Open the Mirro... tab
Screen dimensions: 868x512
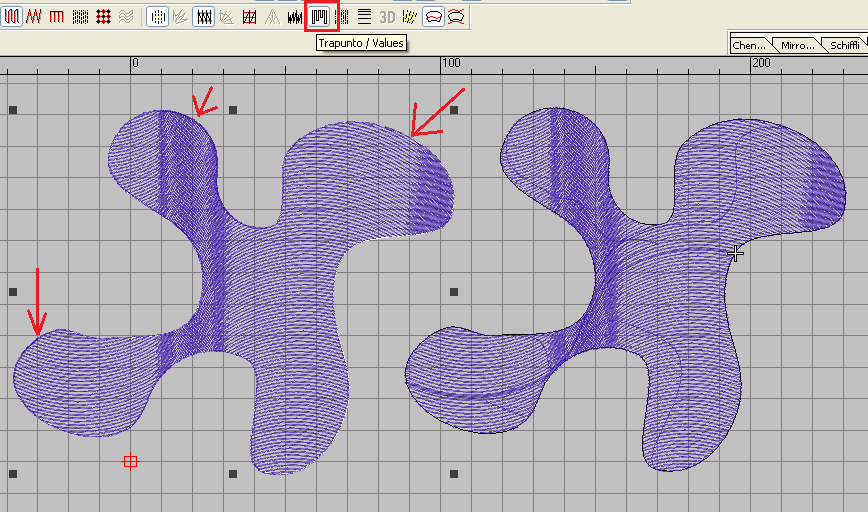(797, 45)
